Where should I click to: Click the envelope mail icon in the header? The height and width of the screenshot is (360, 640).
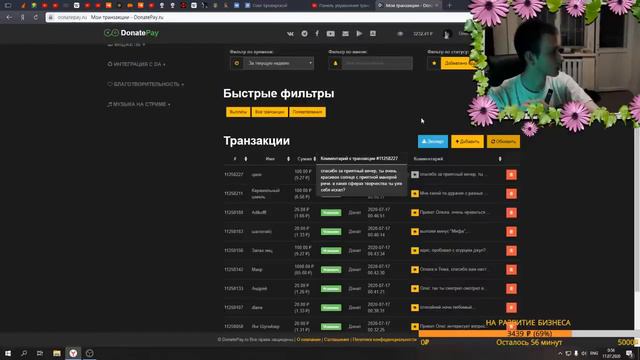[x=345, y=33]
